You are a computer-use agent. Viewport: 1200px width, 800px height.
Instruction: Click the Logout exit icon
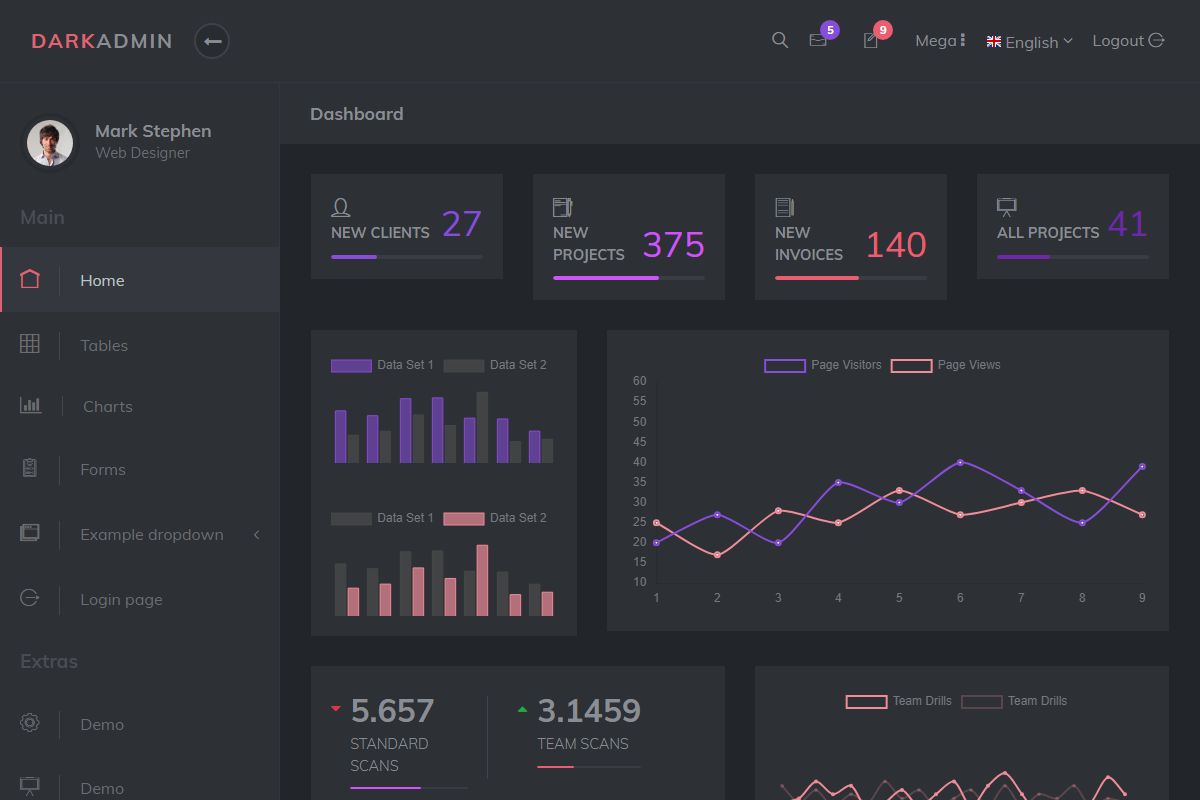coord(1157,40)
